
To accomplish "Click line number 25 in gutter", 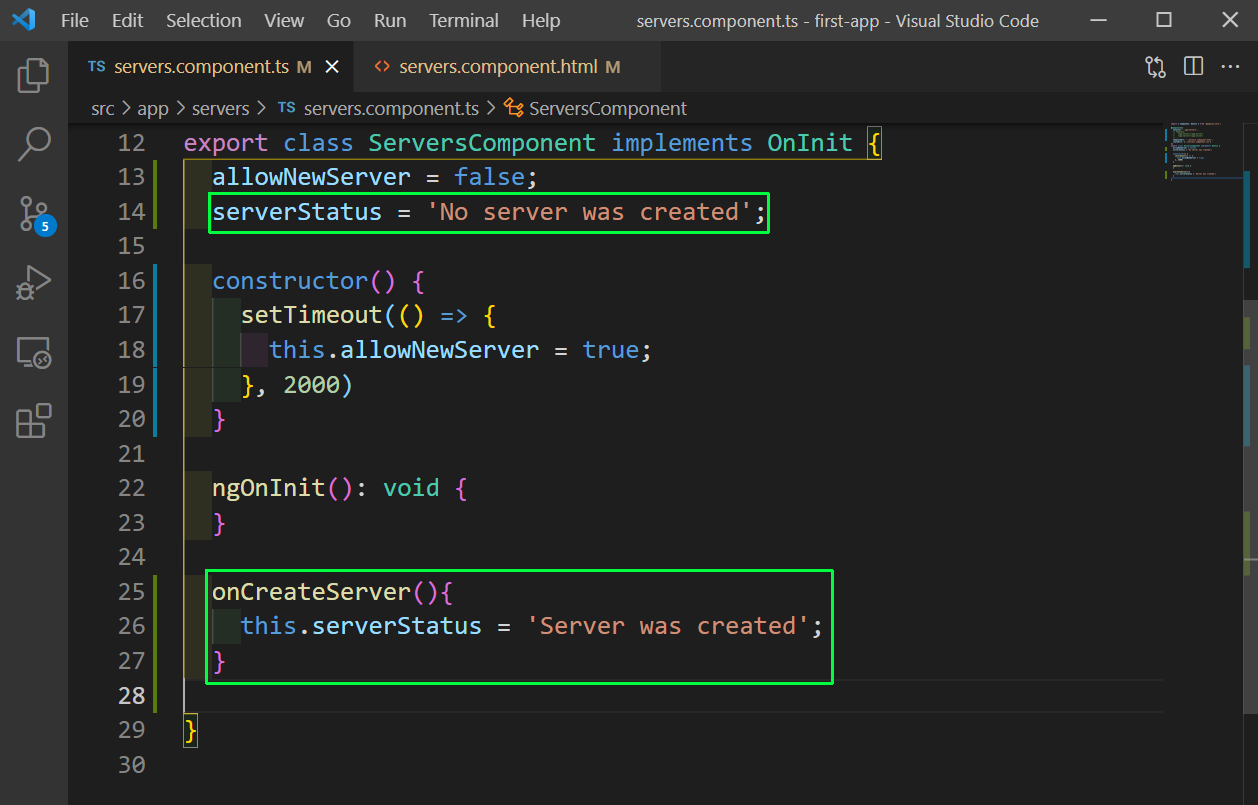I will (131, 592).
